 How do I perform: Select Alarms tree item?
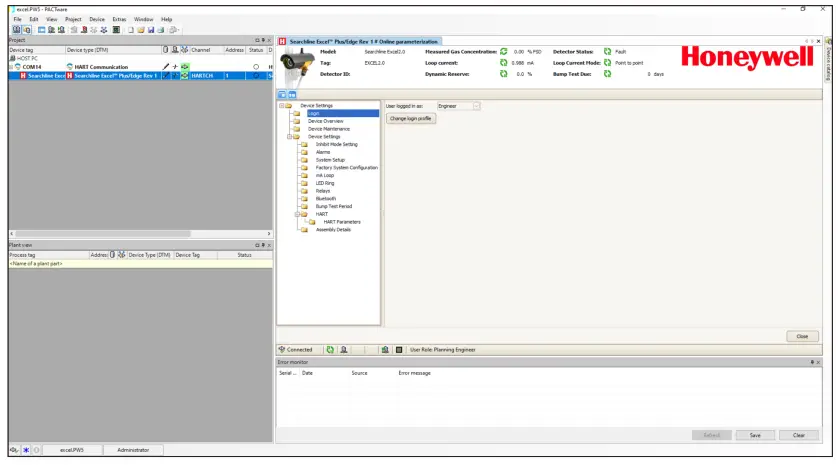(323, 152)
